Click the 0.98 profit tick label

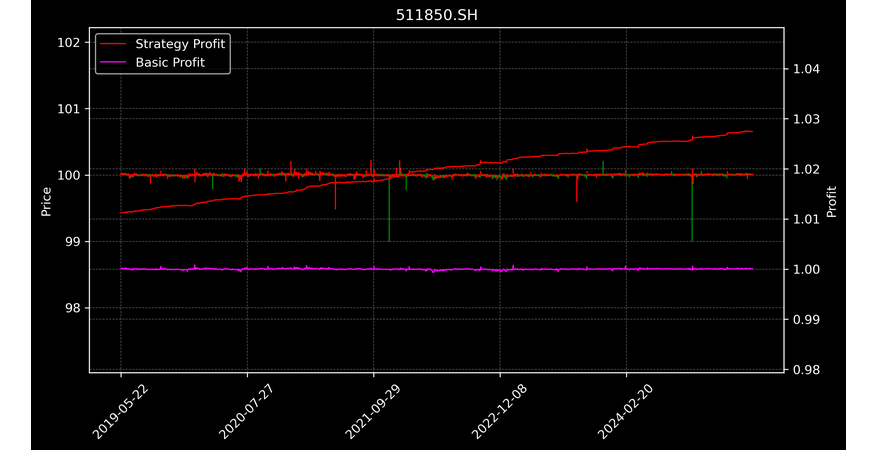pos(807,369)
